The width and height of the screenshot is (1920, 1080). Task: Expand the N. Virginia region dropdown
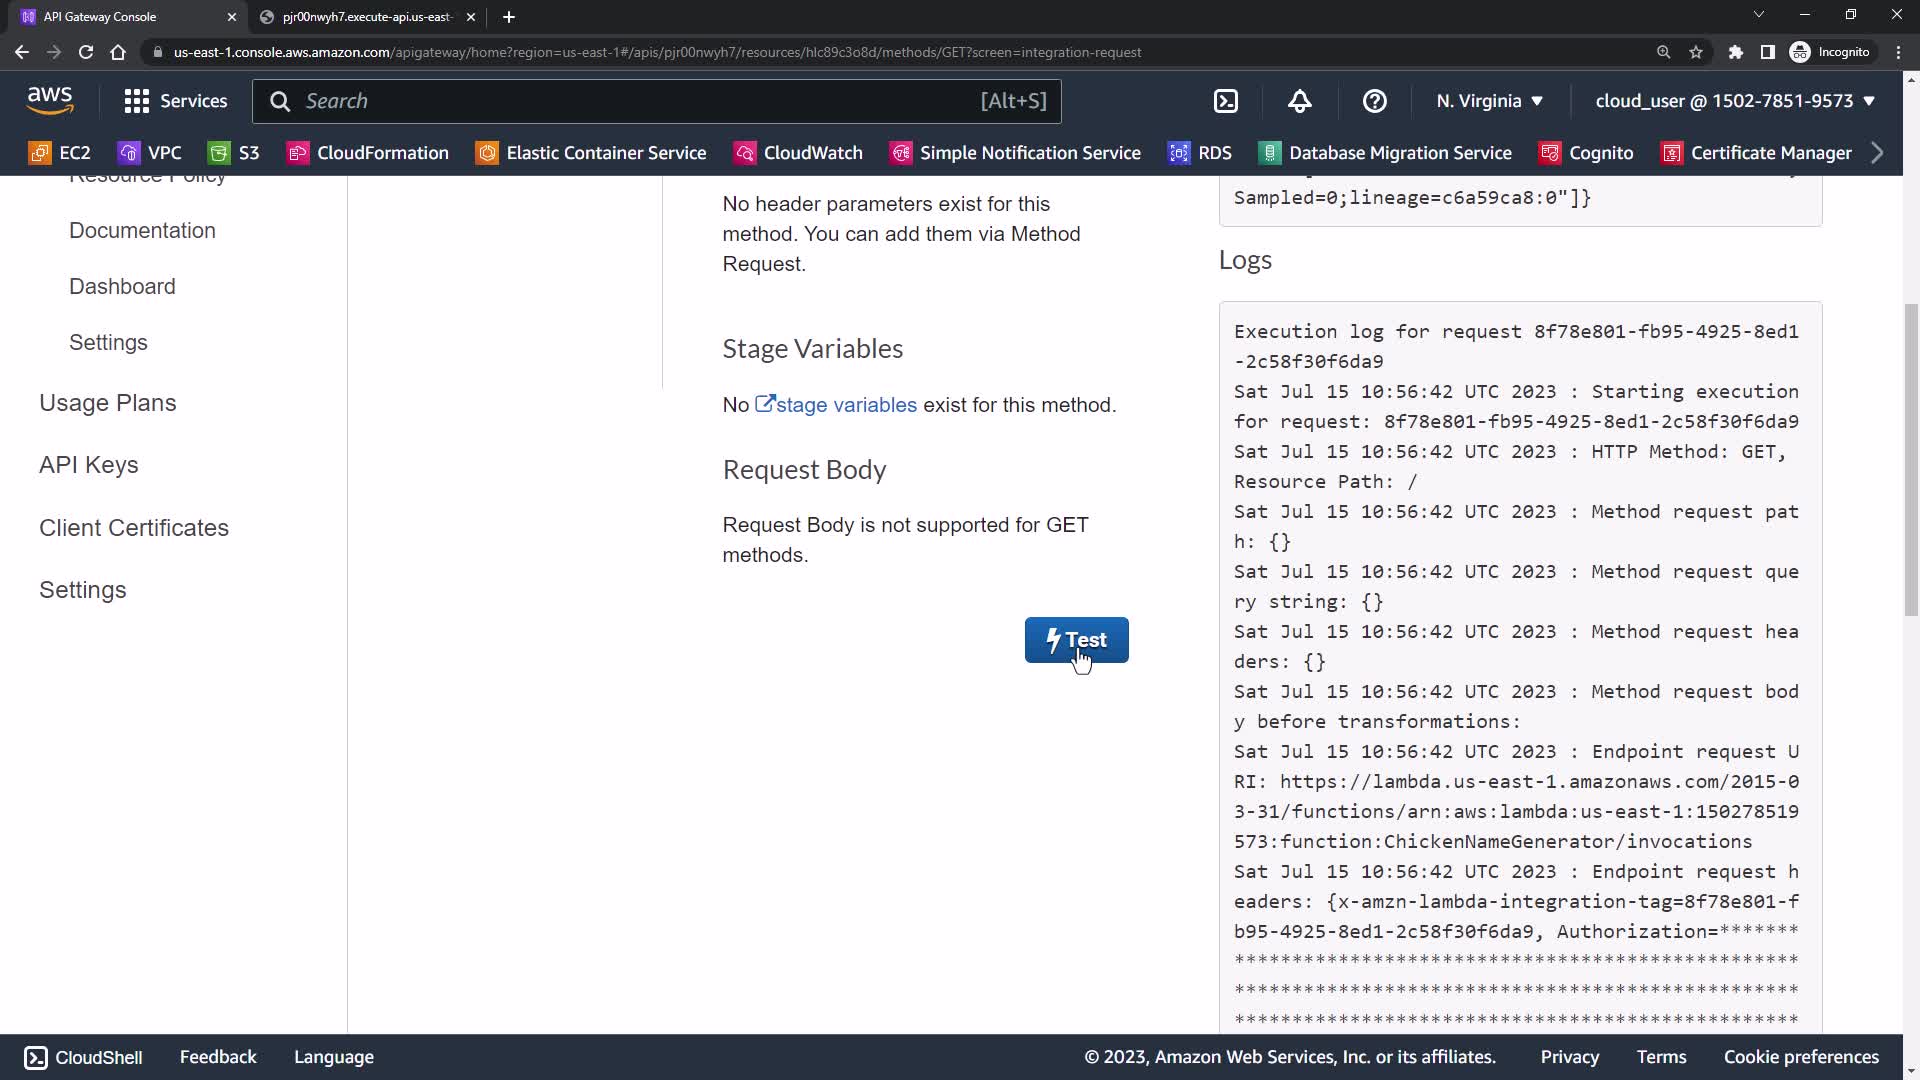pos(1489,101)
